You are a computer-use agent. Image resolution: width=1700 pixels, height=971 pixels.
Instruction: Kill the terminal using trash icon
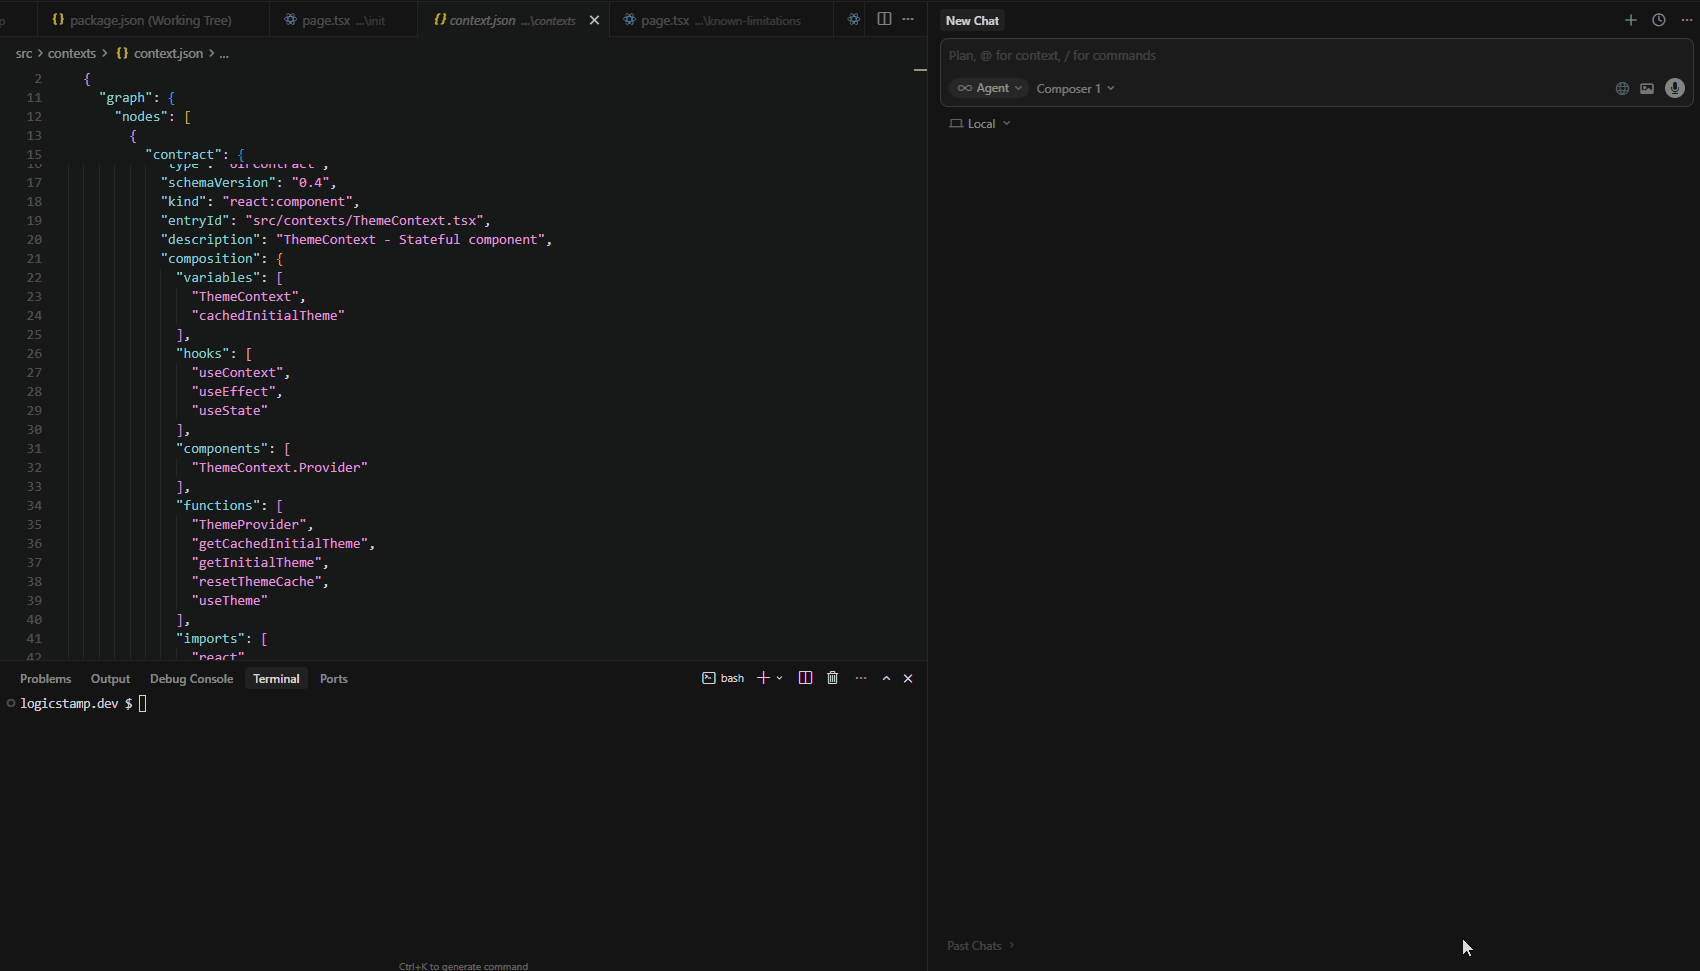833,677
